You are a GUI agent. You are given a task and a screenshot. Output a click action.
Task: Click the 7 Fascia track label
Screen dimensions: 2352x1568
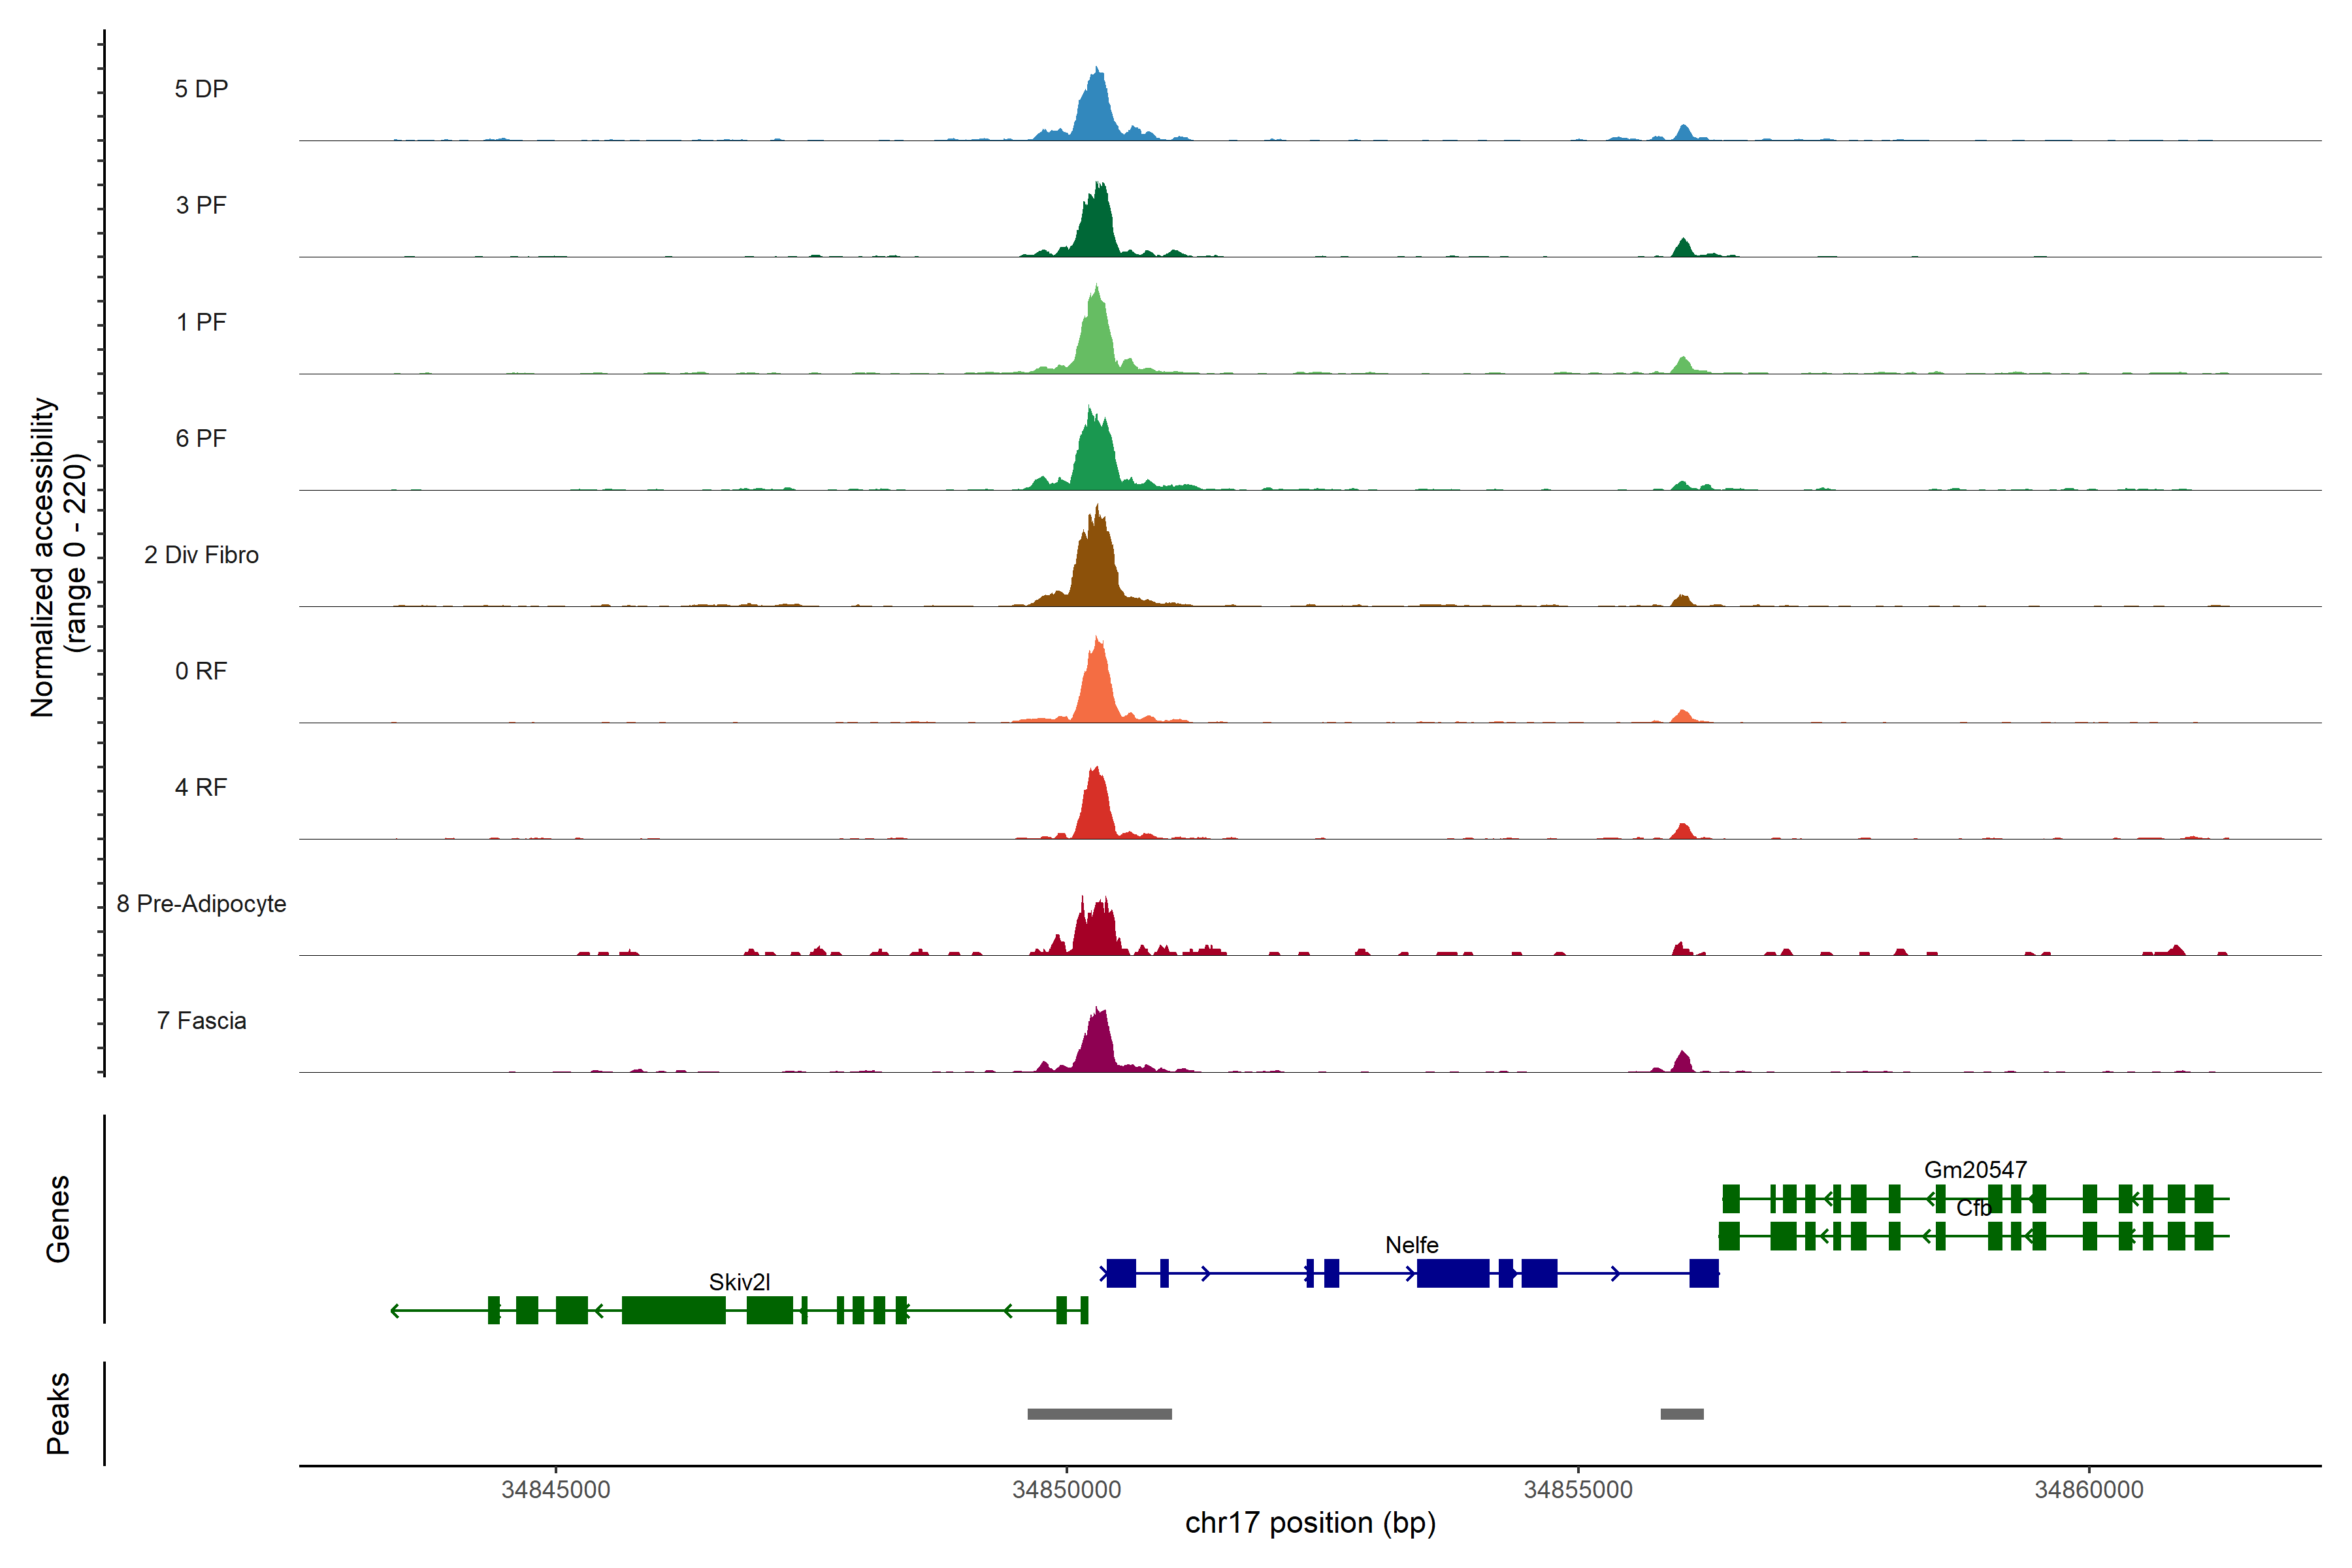pyautogui.click(x=201, y=1020)
